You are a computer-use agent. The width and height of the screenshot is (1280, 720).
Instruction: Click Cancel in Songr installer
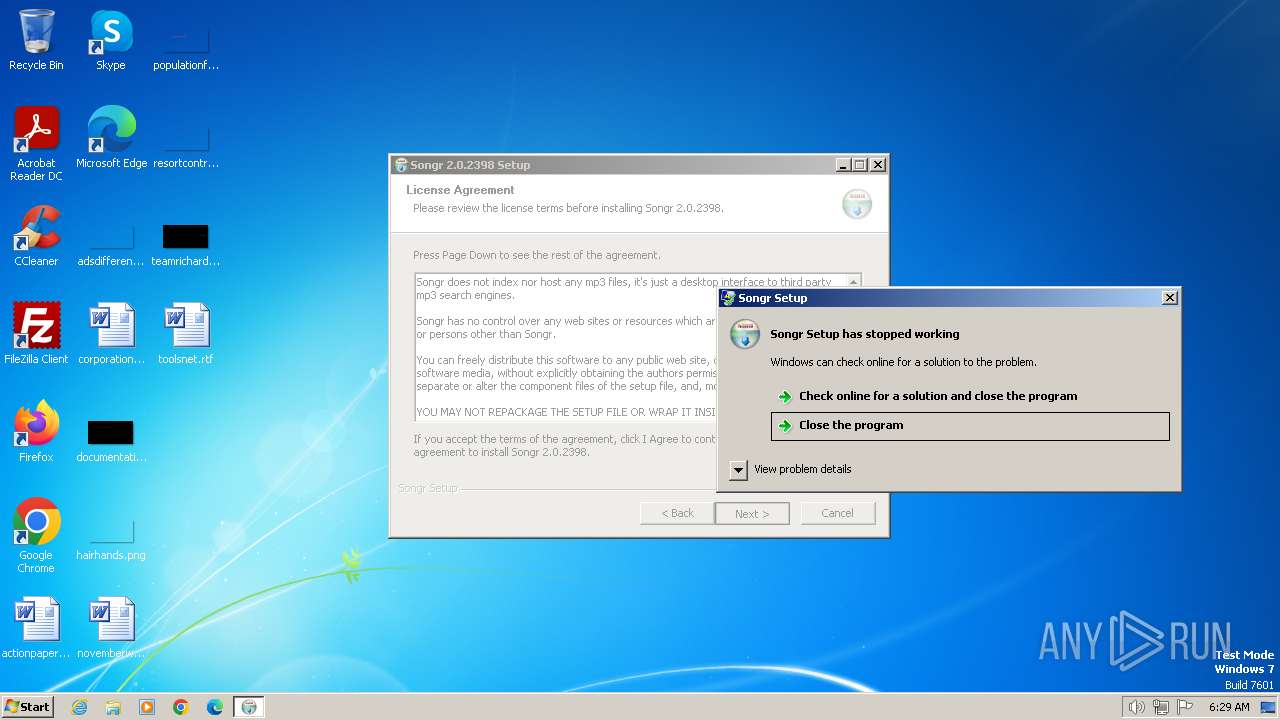click(x=838, y=513)
